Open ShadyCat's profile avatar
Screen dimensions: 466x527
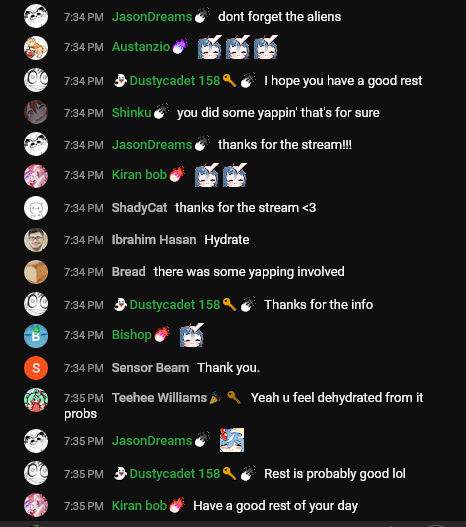pyautogui.click(x=36, y=208)
